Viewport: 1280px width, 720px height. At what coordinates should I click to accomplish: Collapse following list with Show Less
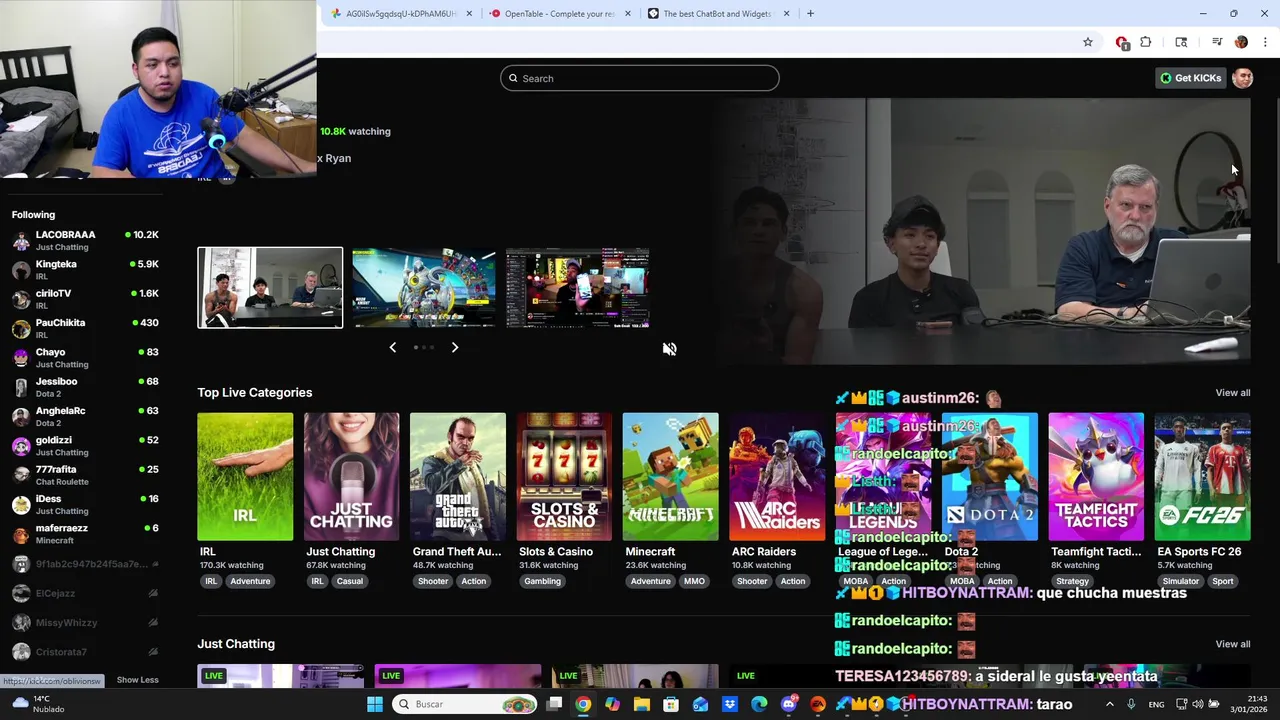click(x=137, y=680)
